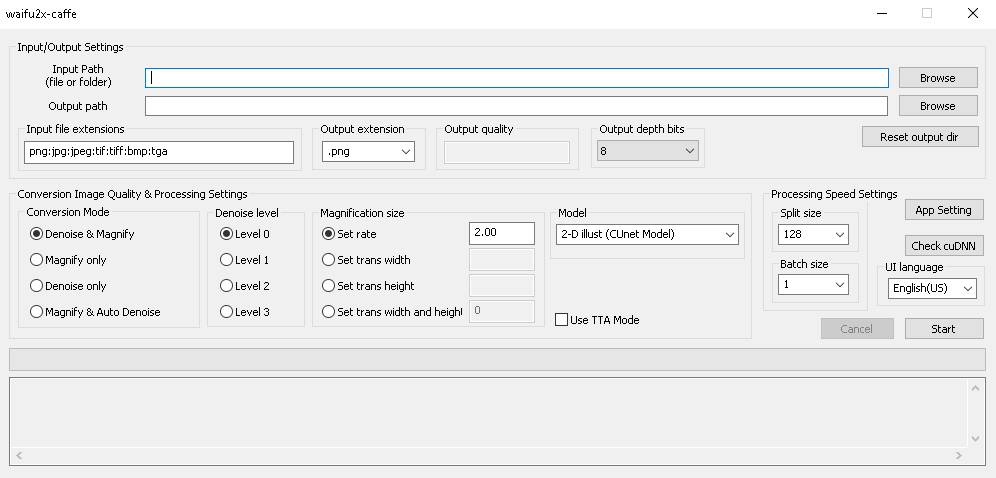
Task: Focus the Output path text field
Action: (x=516, y=106)
